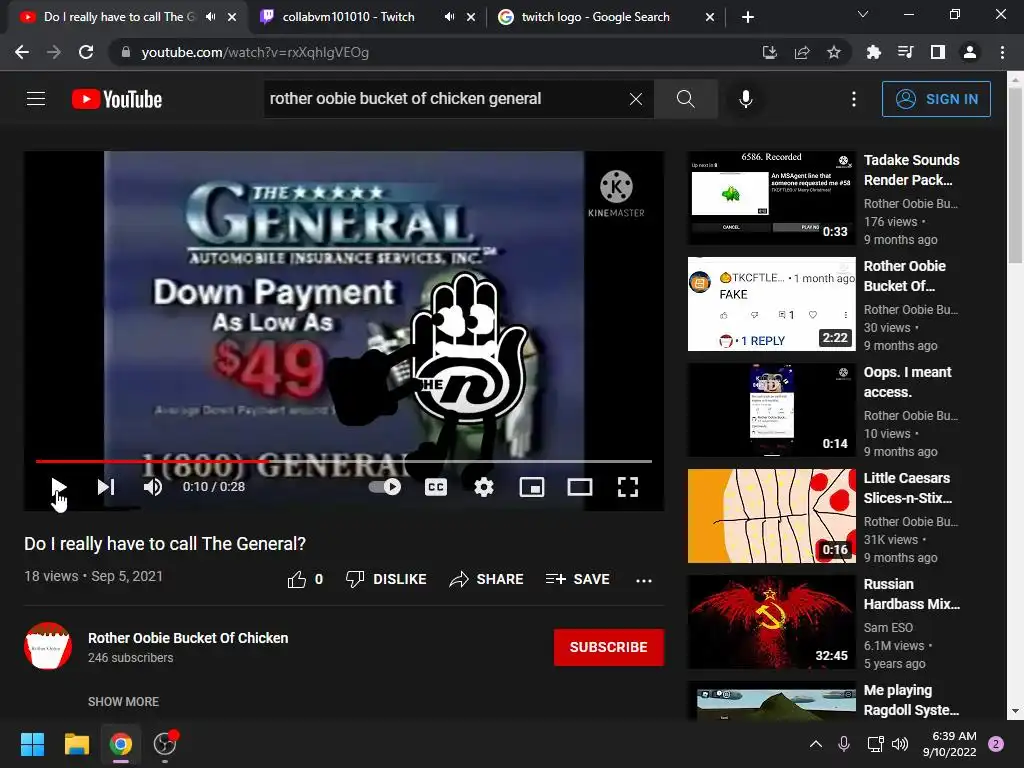The height and width of the screenshot is (768, 1024).
Task: Toggle Chrome side panel
Action: coord(938,52)
